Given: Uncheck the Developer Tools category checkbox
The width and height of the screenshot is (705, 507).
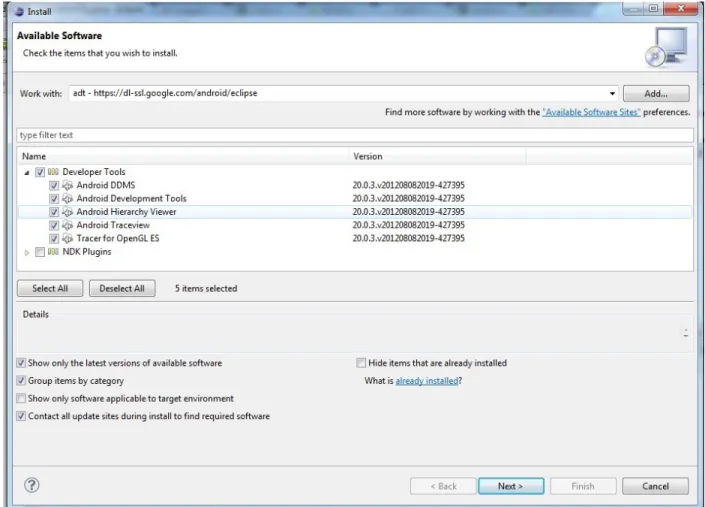Looking at the screenshot, I should [40, 172].
